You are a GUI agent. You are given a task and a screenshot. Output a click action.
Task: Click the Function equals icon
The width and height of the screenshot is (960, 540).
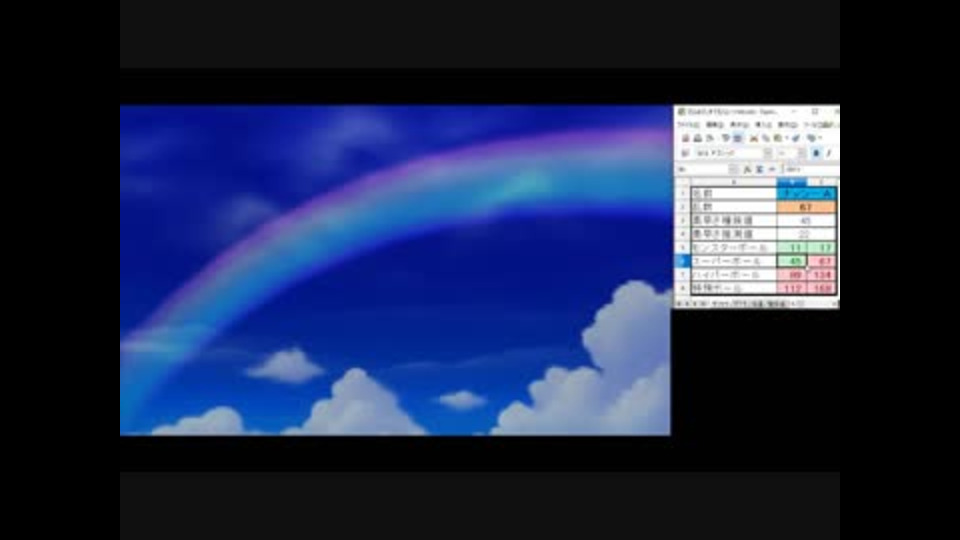tap(772, 169)
